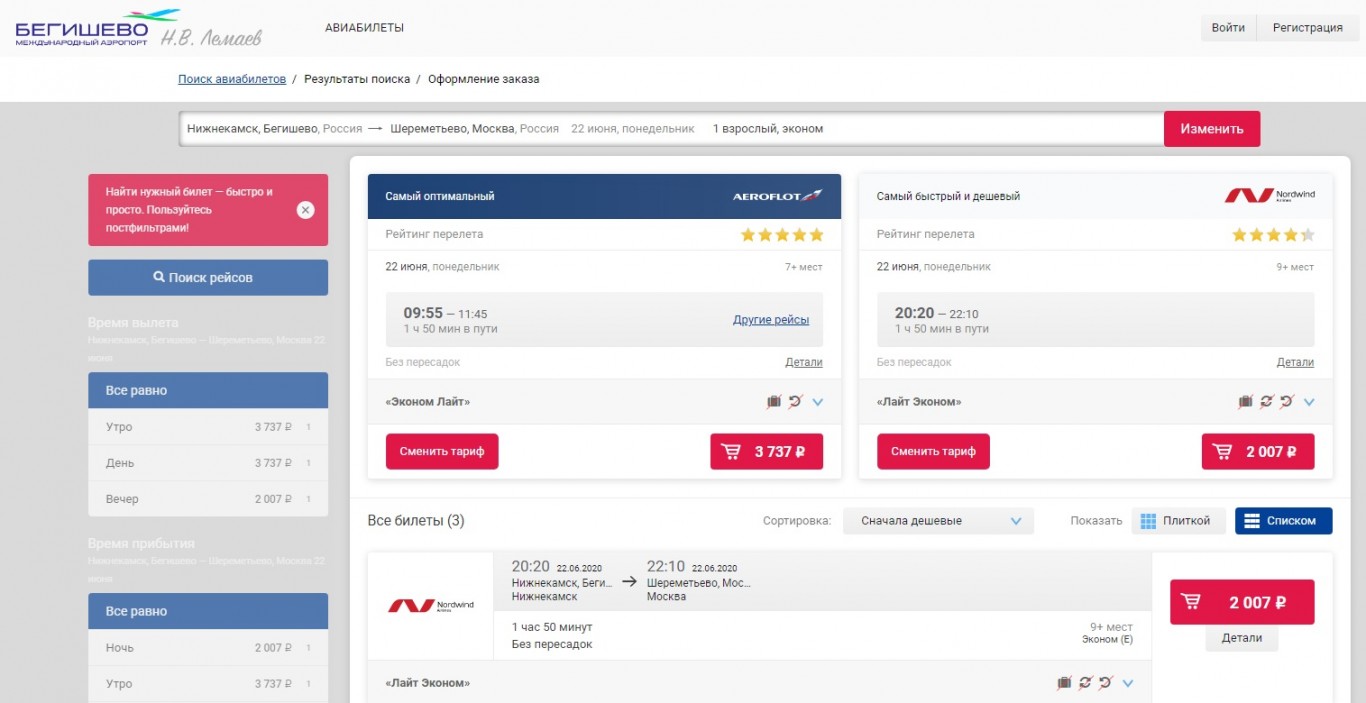The height and width of the screenshot is (703, 1366).
Task: Click the 20:20 – 22:10 block in Nordwind card
Action: (1095, 320)
